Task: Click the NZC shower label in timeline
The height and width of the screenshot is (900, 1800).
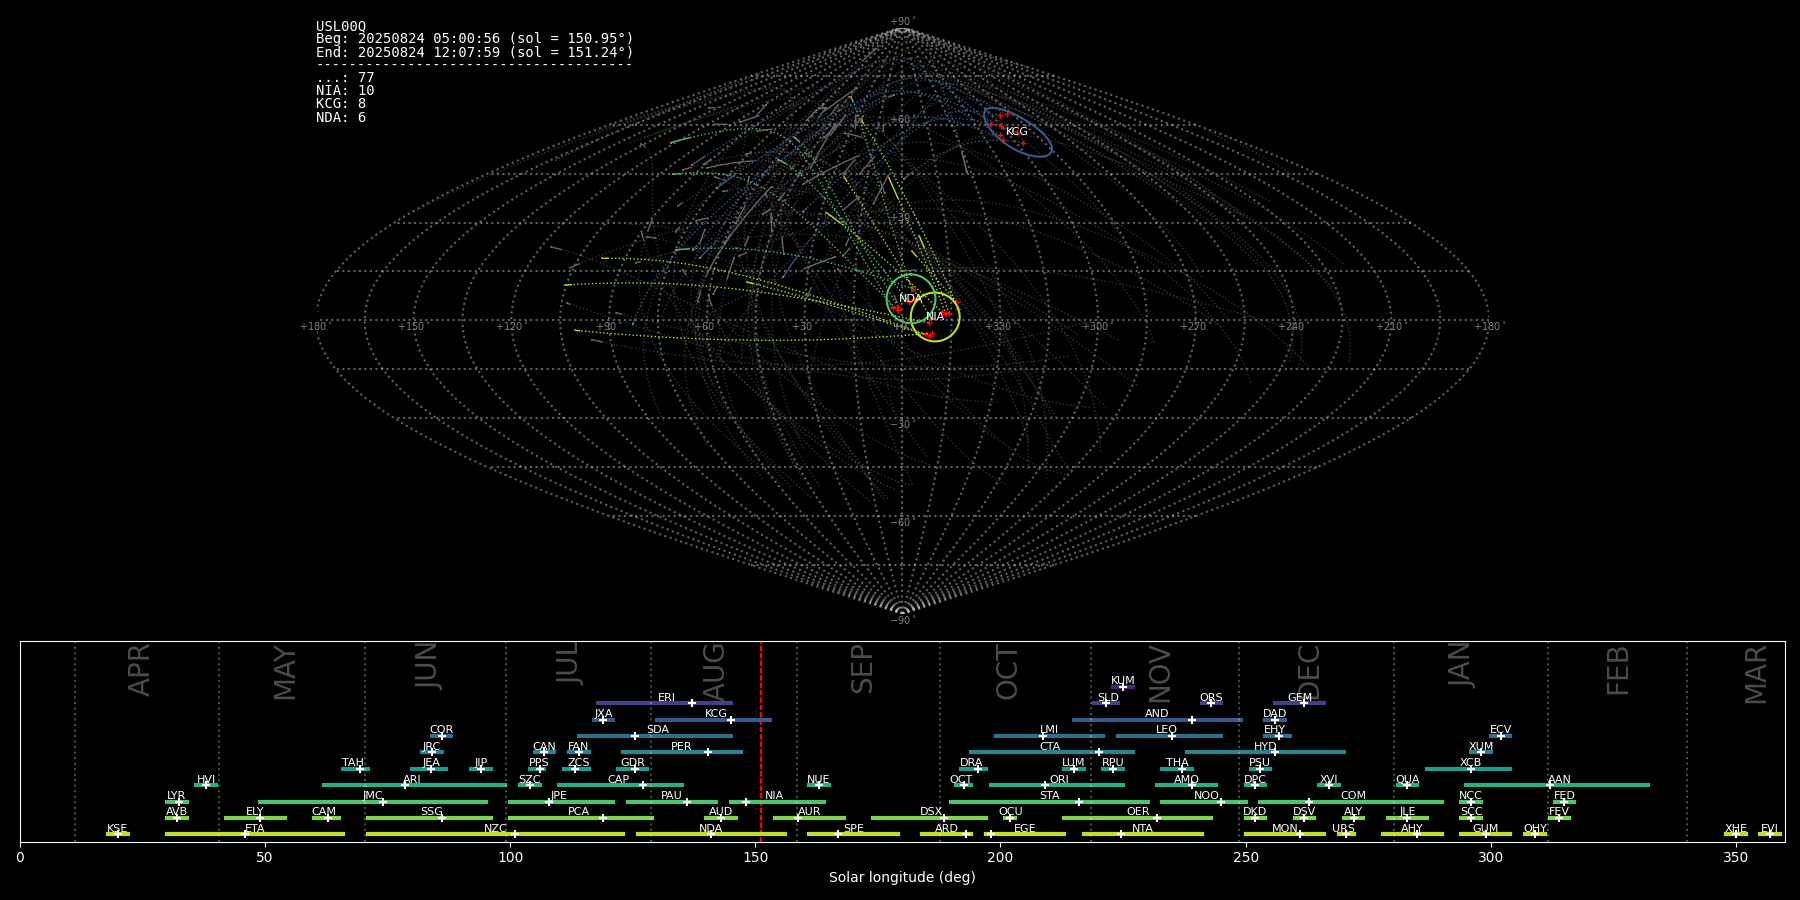Action: tap(495, 829)
